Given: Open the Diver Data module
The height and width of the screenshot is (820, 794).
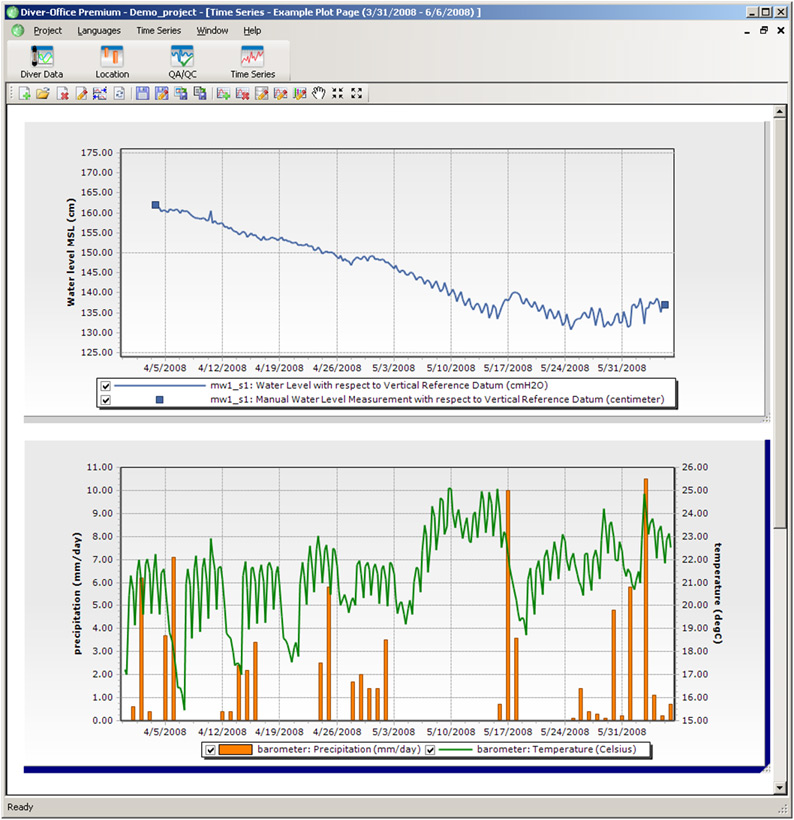Looking at the screenshot, I should [42, 62].
